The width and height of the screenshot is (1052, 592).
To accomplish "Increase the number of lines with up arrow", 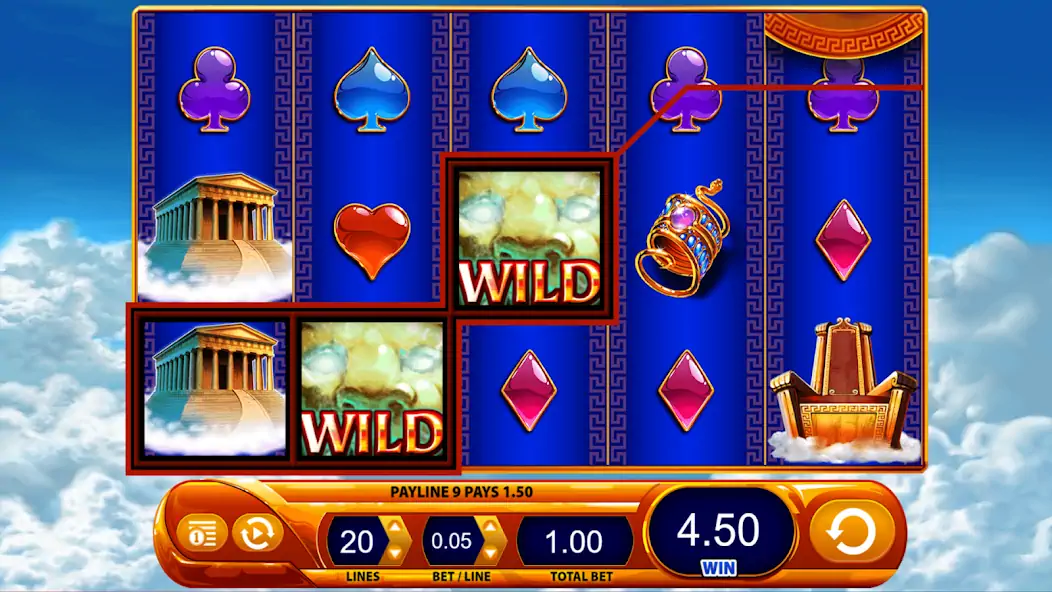I will pos(395,528).
